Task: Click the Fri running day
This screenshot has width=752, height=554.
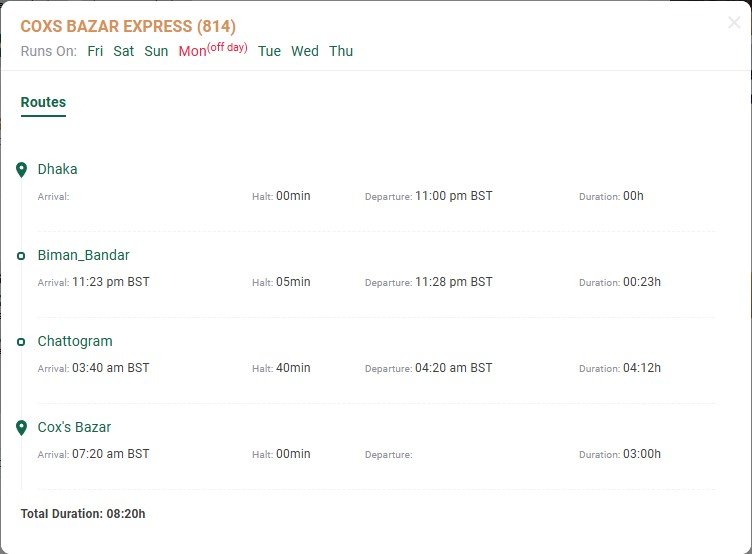Action: [95, 51]
